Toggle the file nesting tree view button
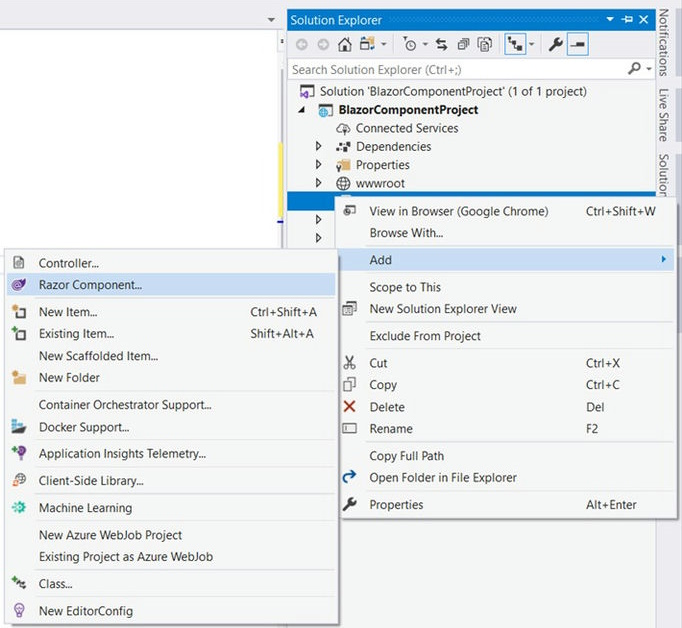Viewport: 682px width, 628px height. pyautogui.click(x=515, y=44)
